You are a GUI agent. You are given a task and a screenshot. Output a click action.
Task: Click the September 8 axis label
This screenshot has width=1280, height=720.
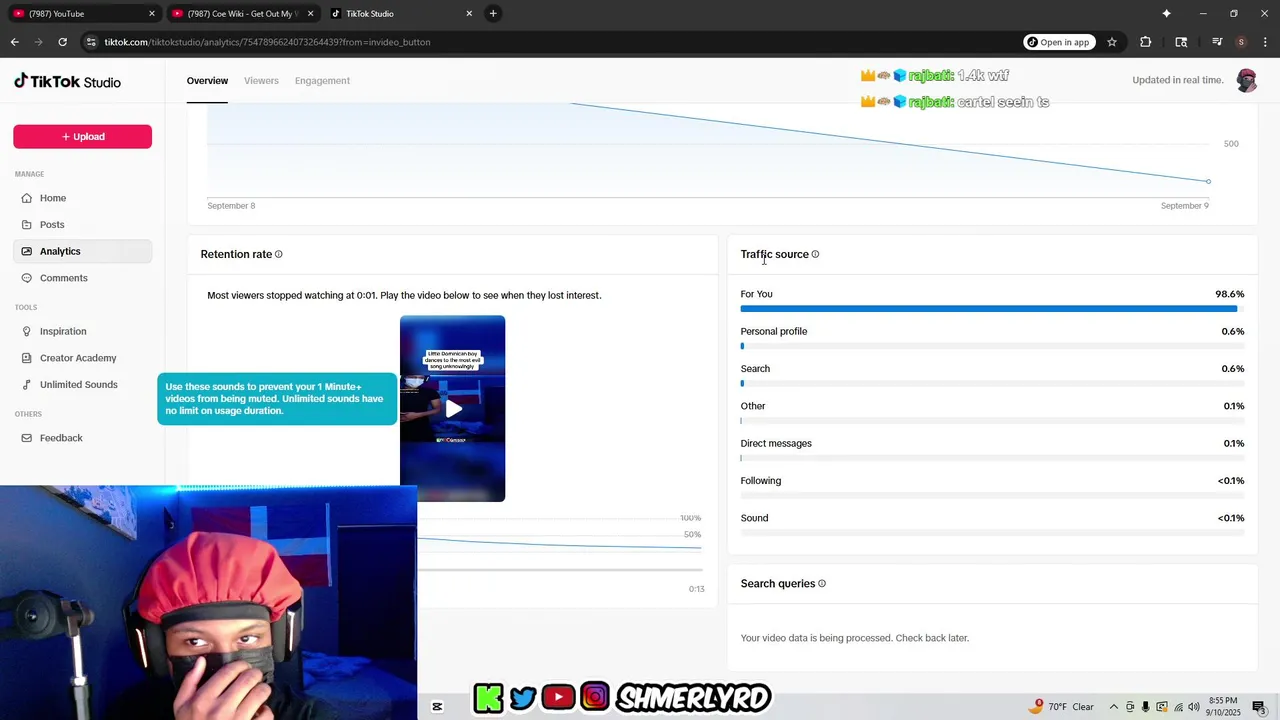coord(231,206)
